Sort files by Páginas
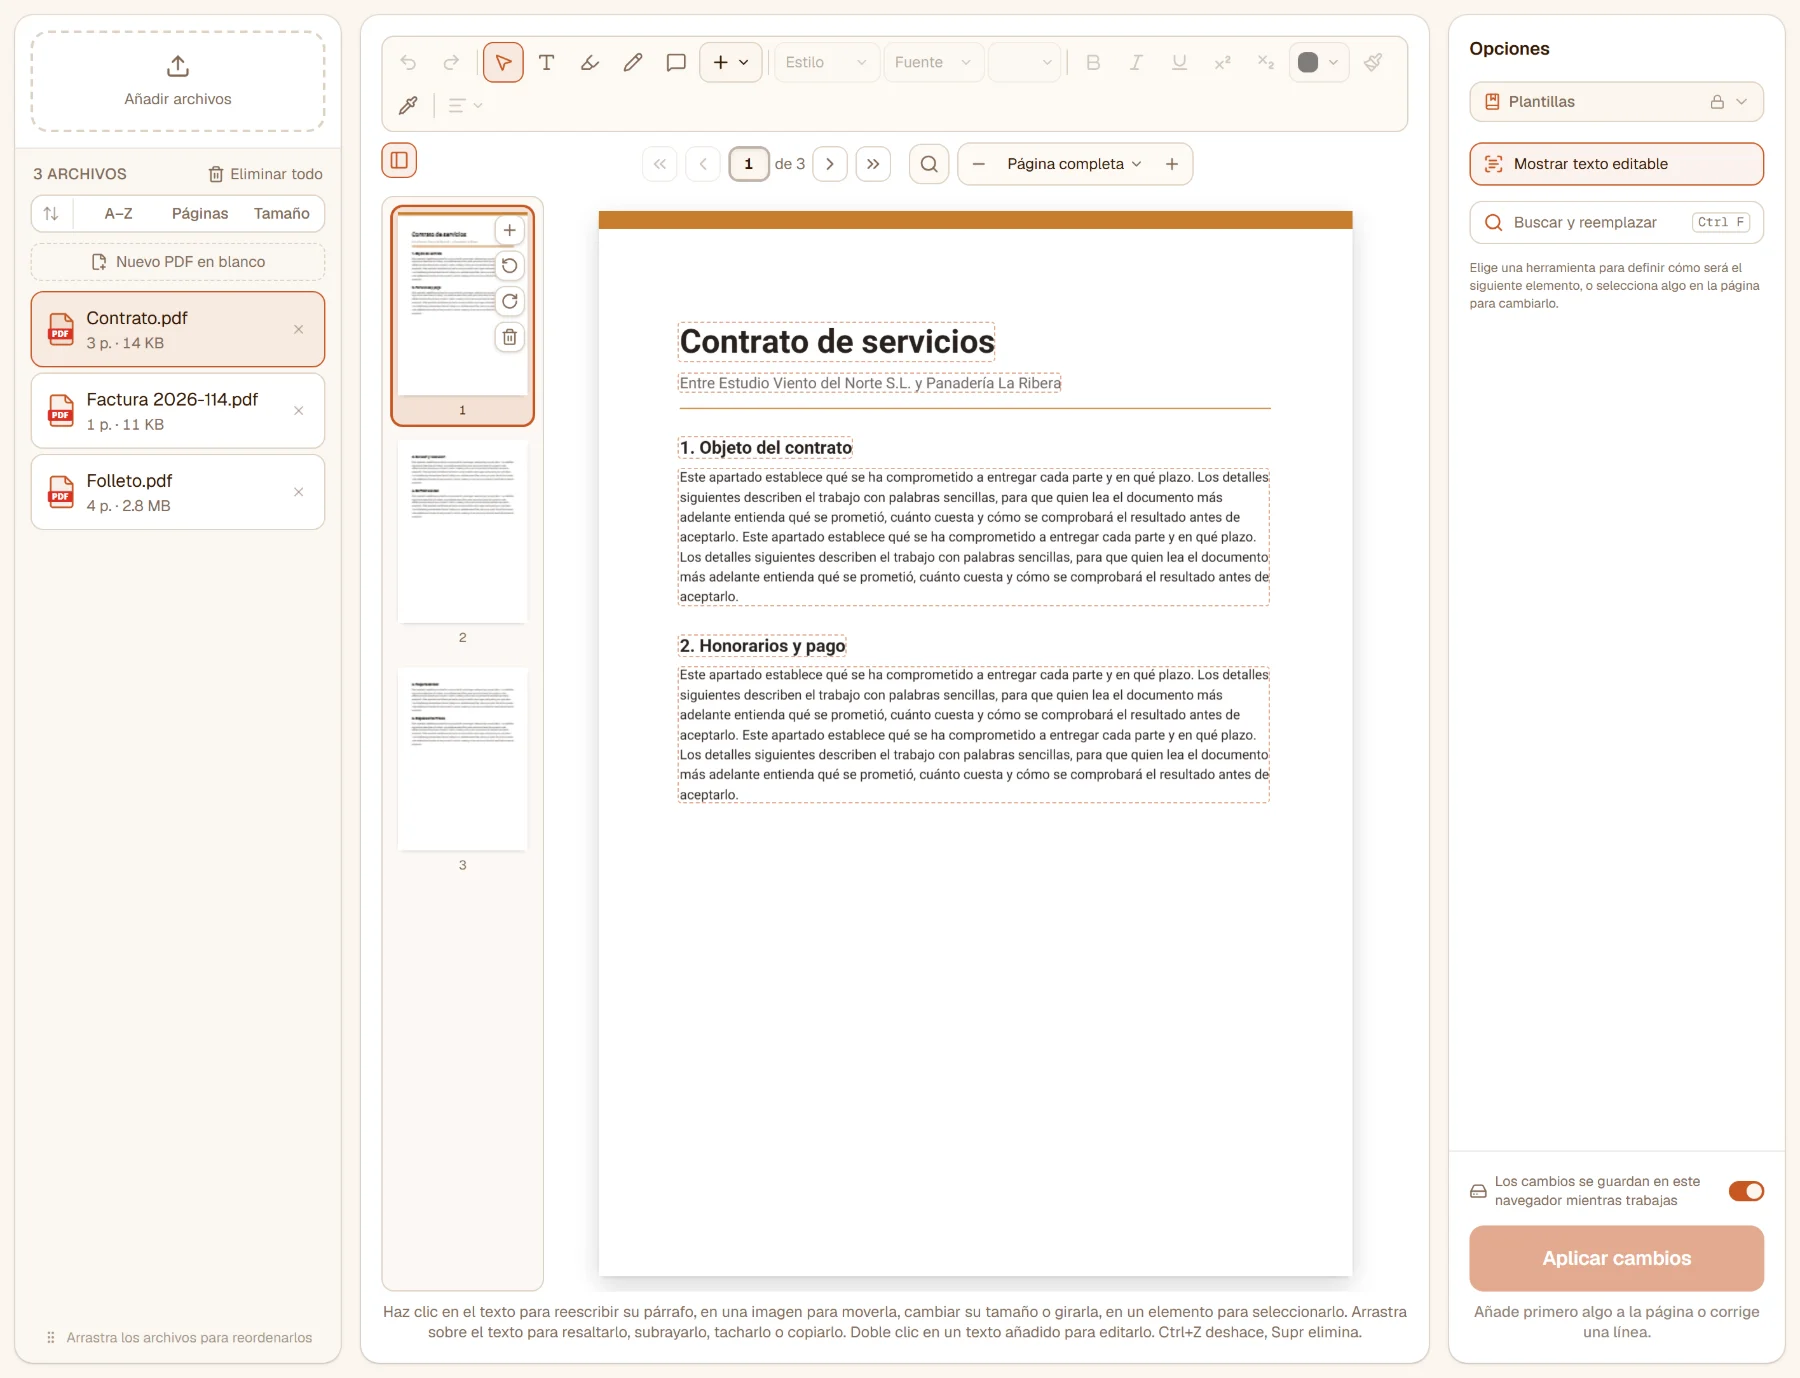This screenshot has width=1800, height=1378. click(x=200, y=213)
